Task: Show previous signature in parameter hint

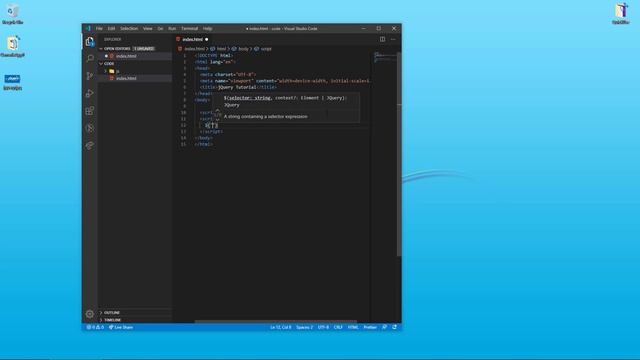Action: (x=218, y=110)
